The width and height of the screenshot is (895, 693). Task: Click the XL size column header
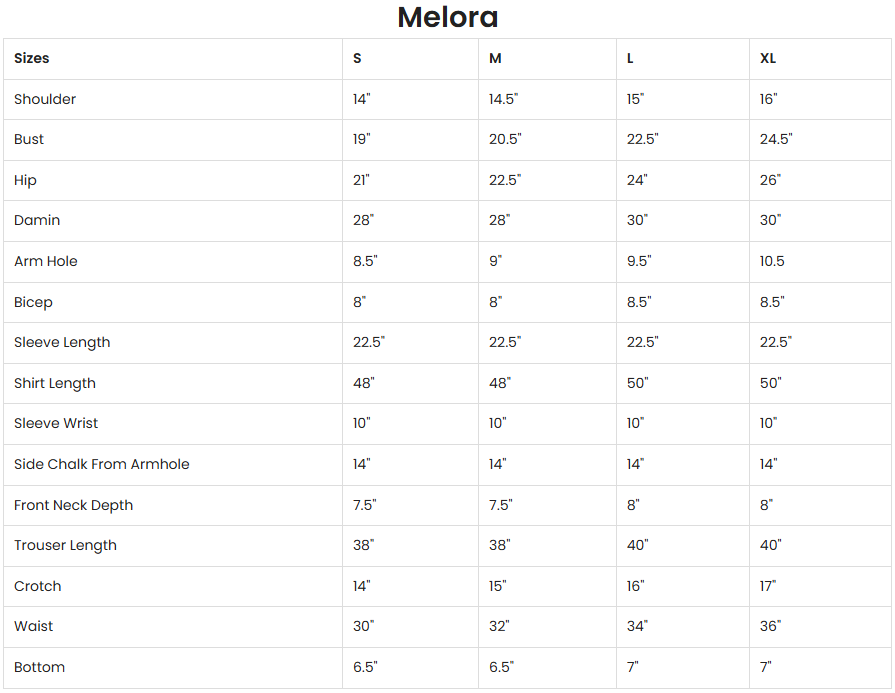pos(768,58)
